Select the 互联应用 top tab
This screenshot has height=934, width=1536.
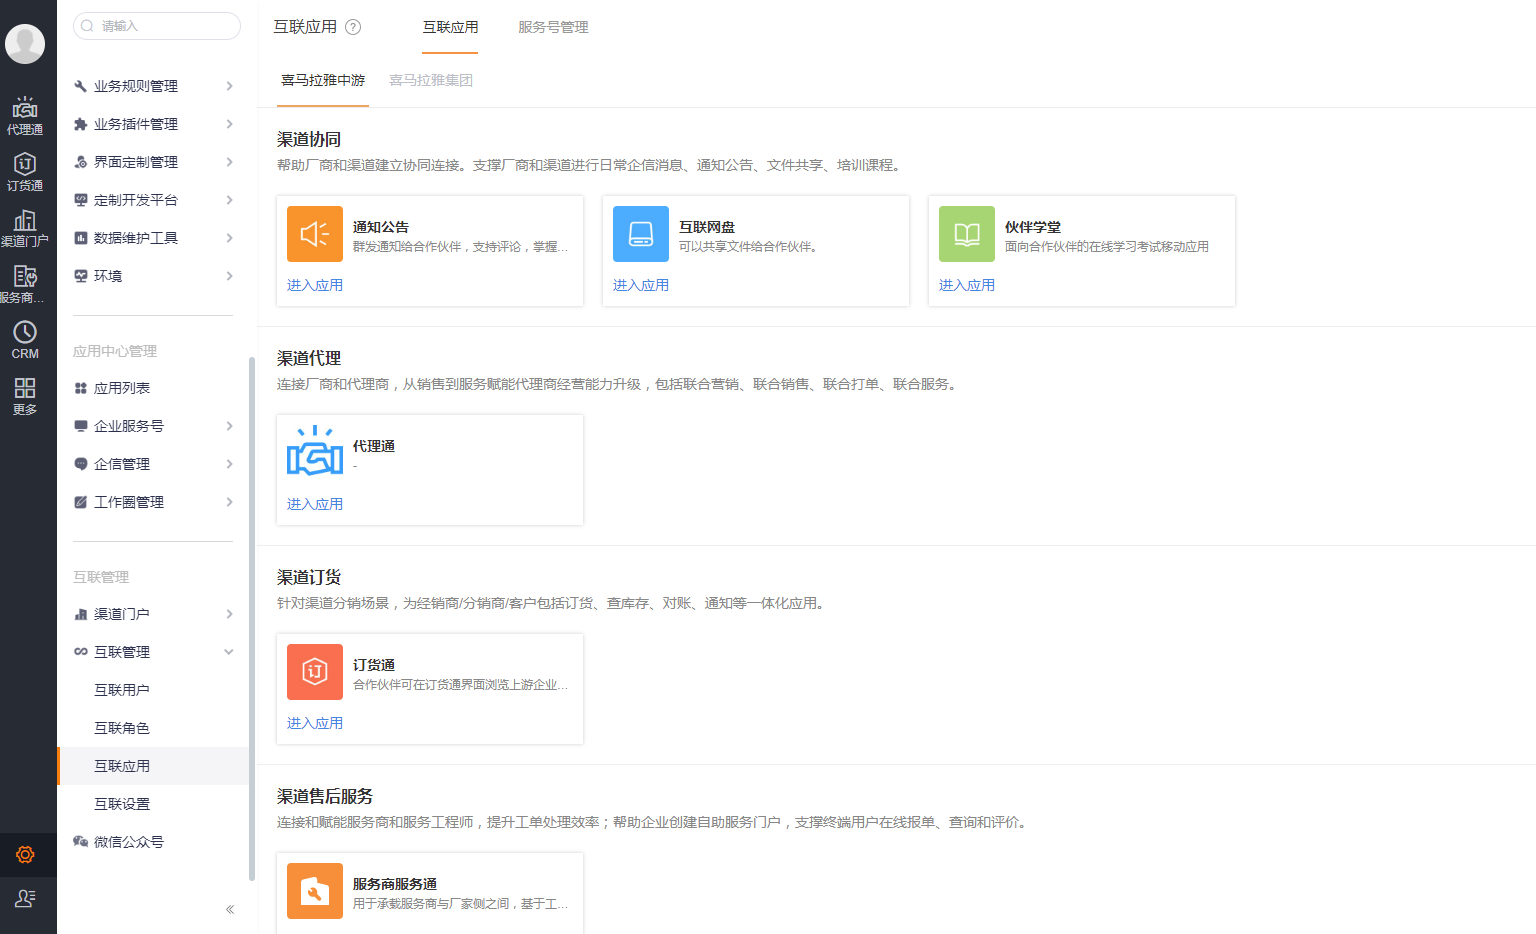(450, 27)
